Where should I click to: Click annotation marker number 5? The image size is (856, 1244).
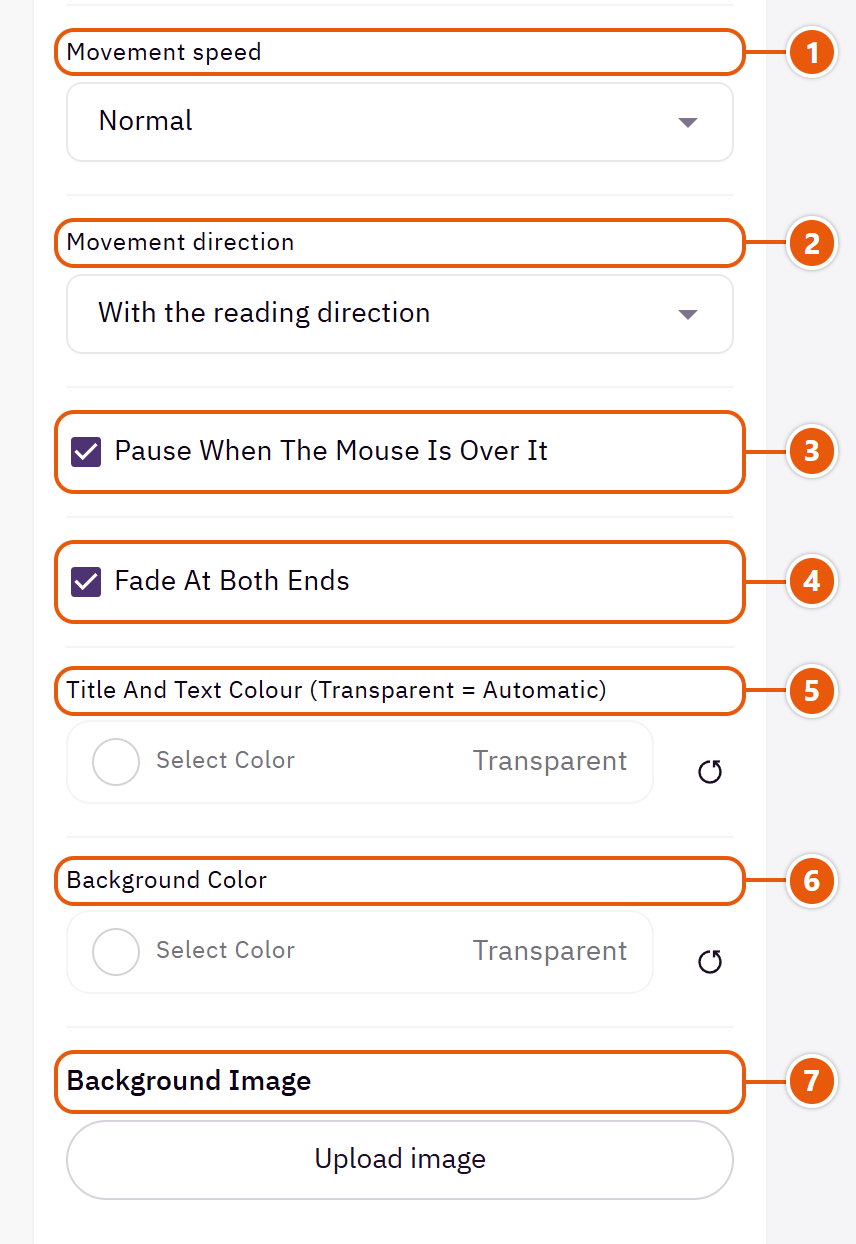tap(811, 691)
